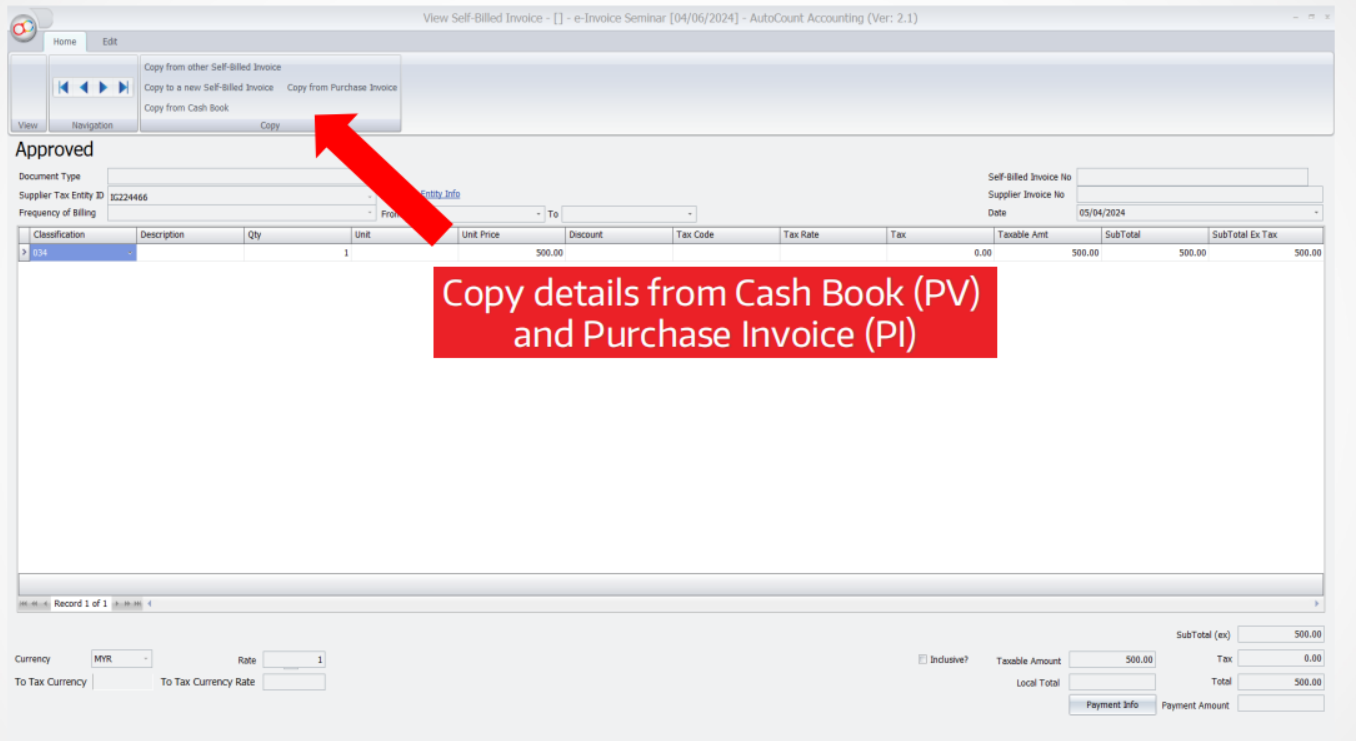Click Copy from Purchase Invoice
This screenshot has width=1356, height=741.
pos(342,88)
